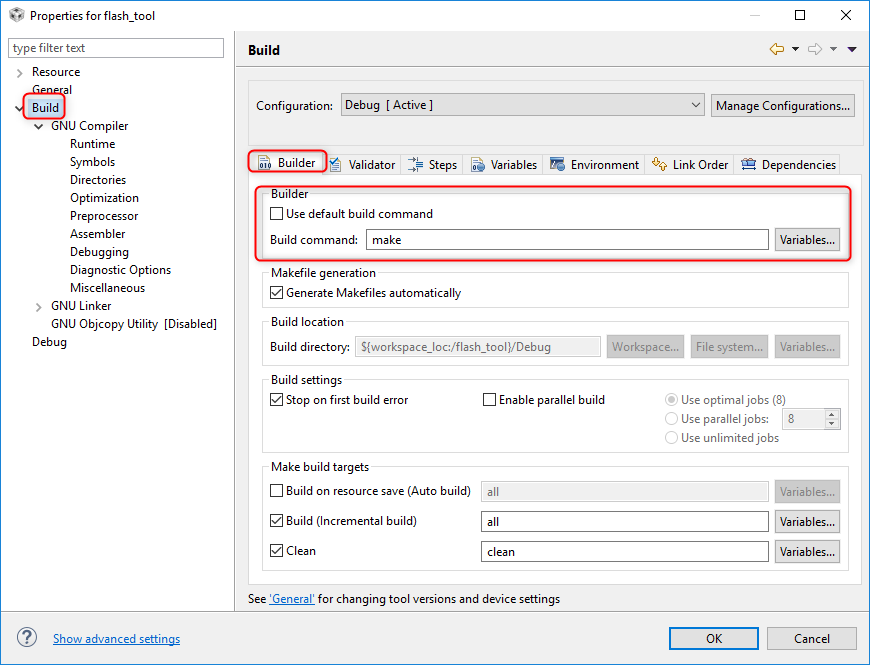This screenshot has height=665, width=870.
Task: Expand the GNU Linker tree node
Action: tap(38, 306)
